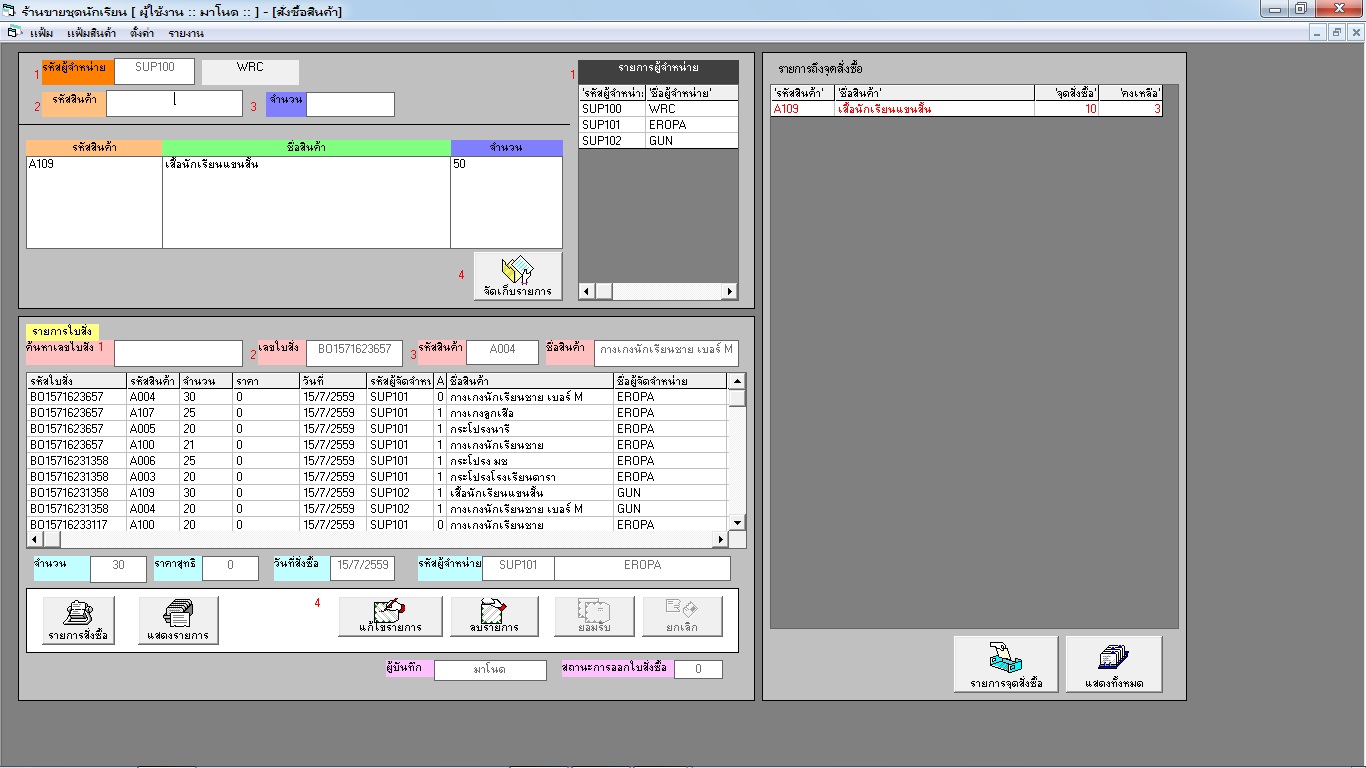1366x768 pixels.
Task: Click order table horizontal scroll left arrow
Action: point(35,540)
